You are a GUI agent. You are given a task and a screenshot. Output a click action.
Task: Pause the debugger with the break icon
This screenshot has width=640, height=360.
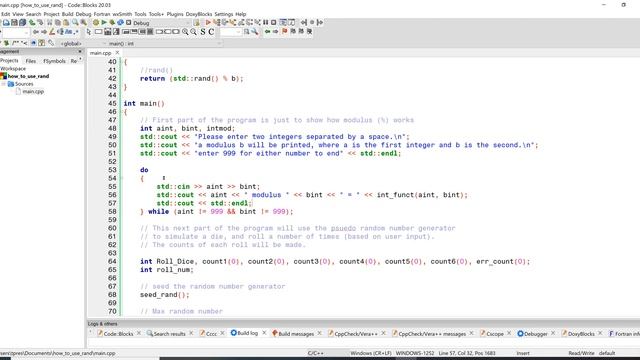pos(265,22)
